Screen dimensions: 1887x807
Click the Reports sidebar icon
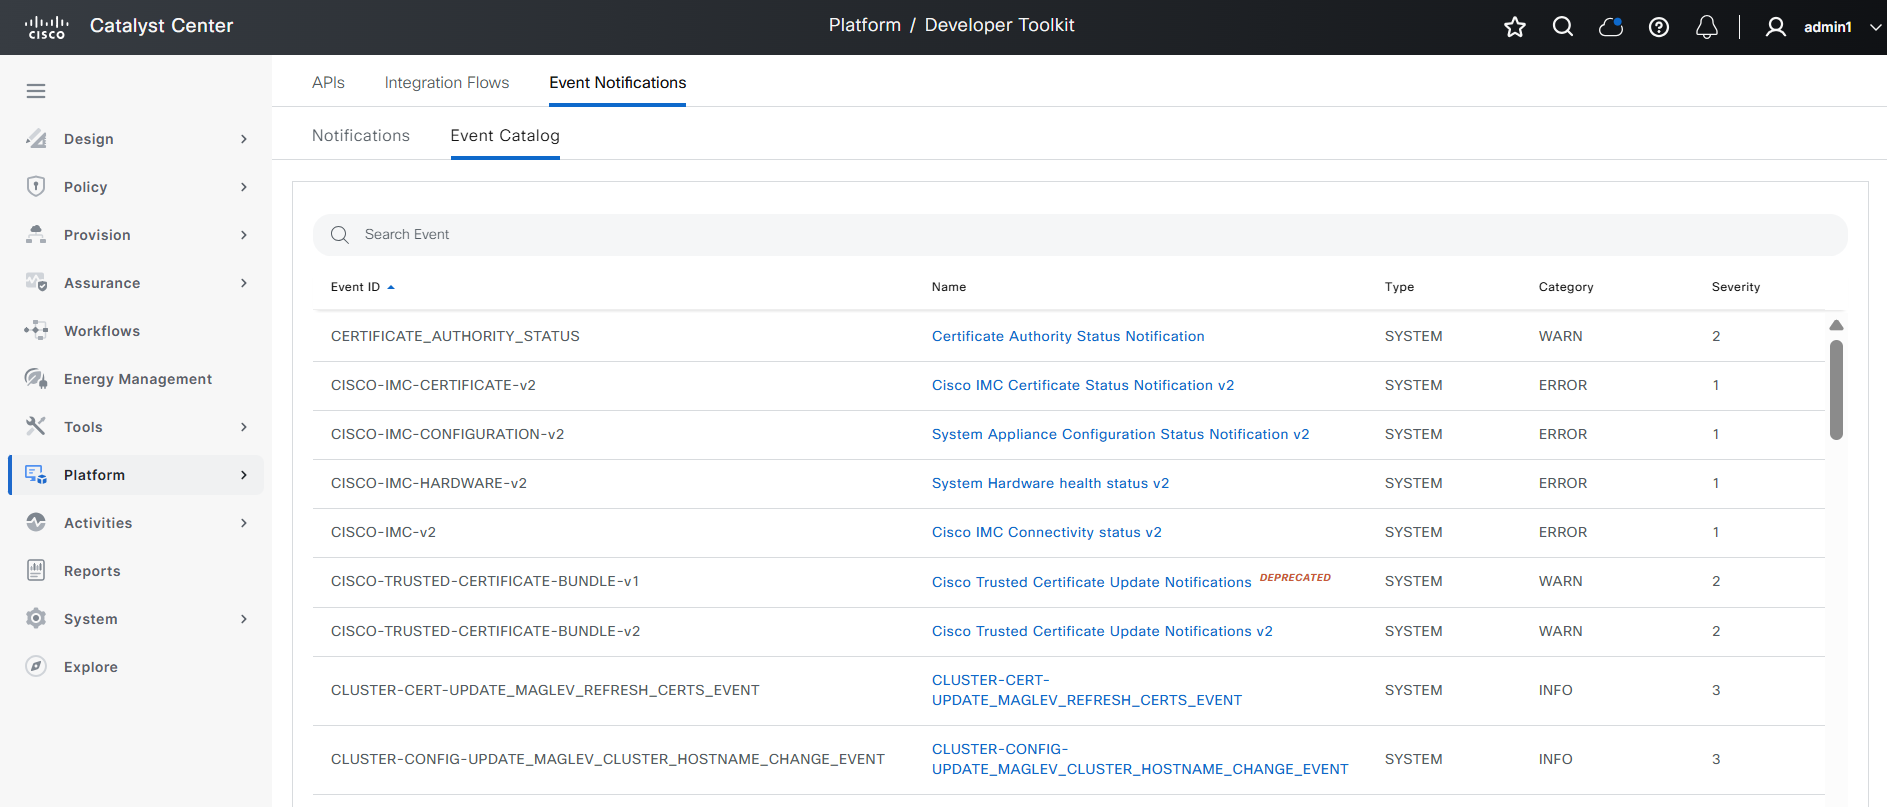pos(36,571)
